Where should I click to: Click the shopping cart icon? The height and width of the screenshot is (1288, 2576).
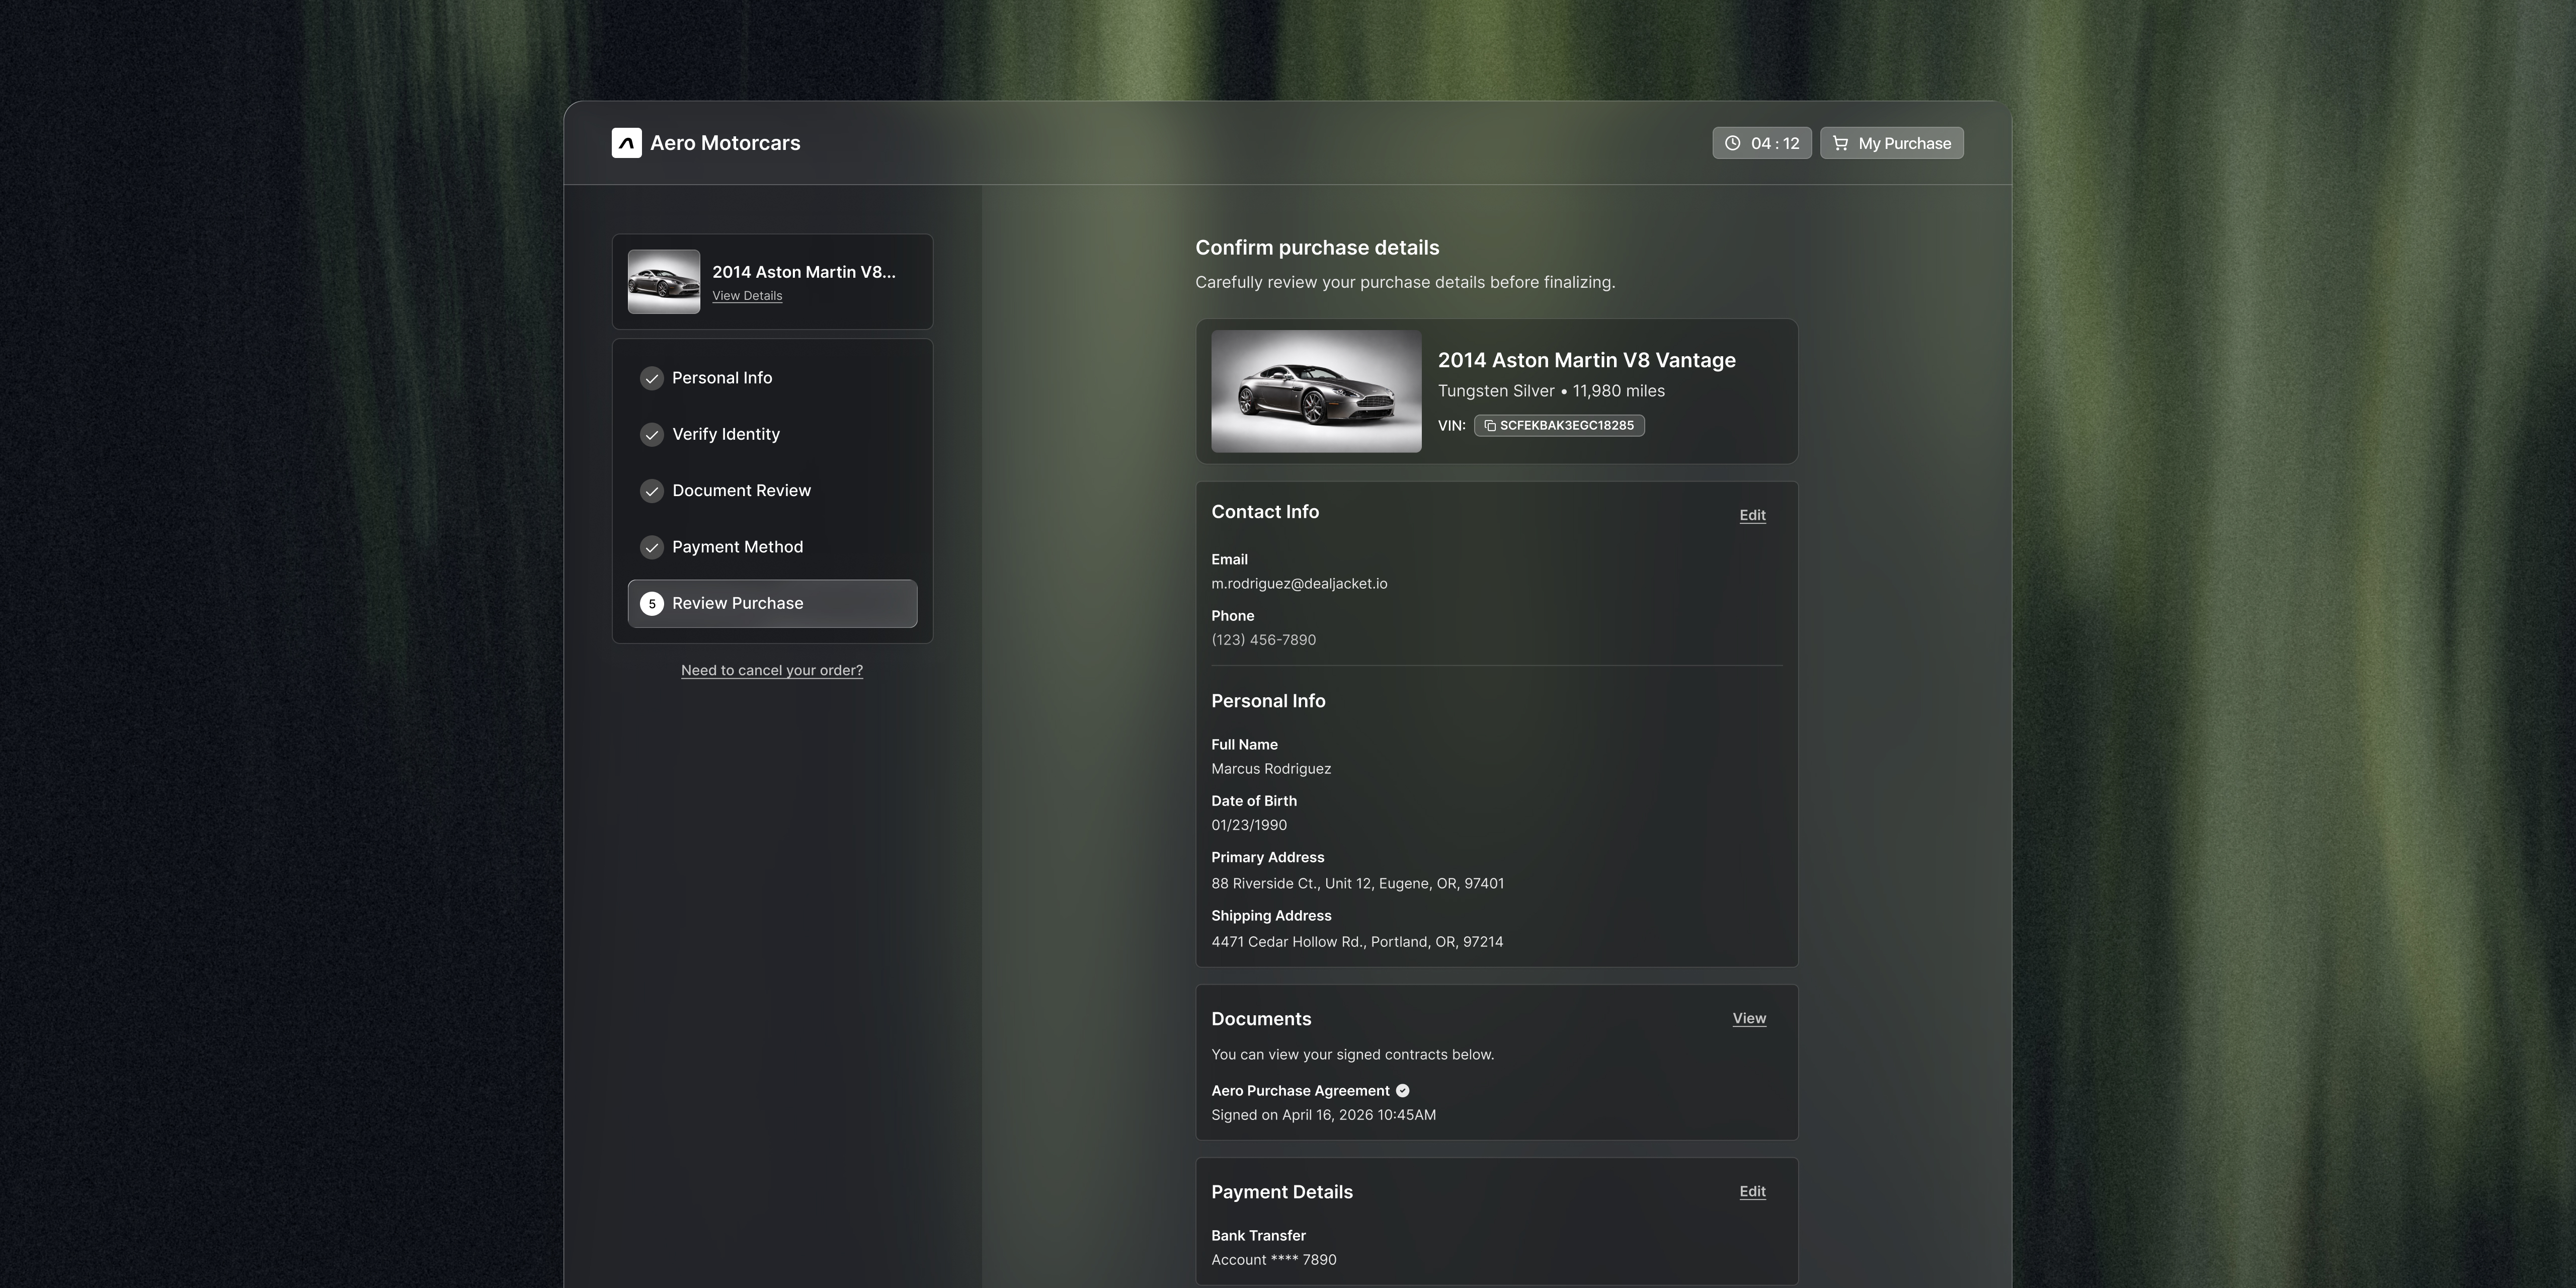pos(1840,143)
